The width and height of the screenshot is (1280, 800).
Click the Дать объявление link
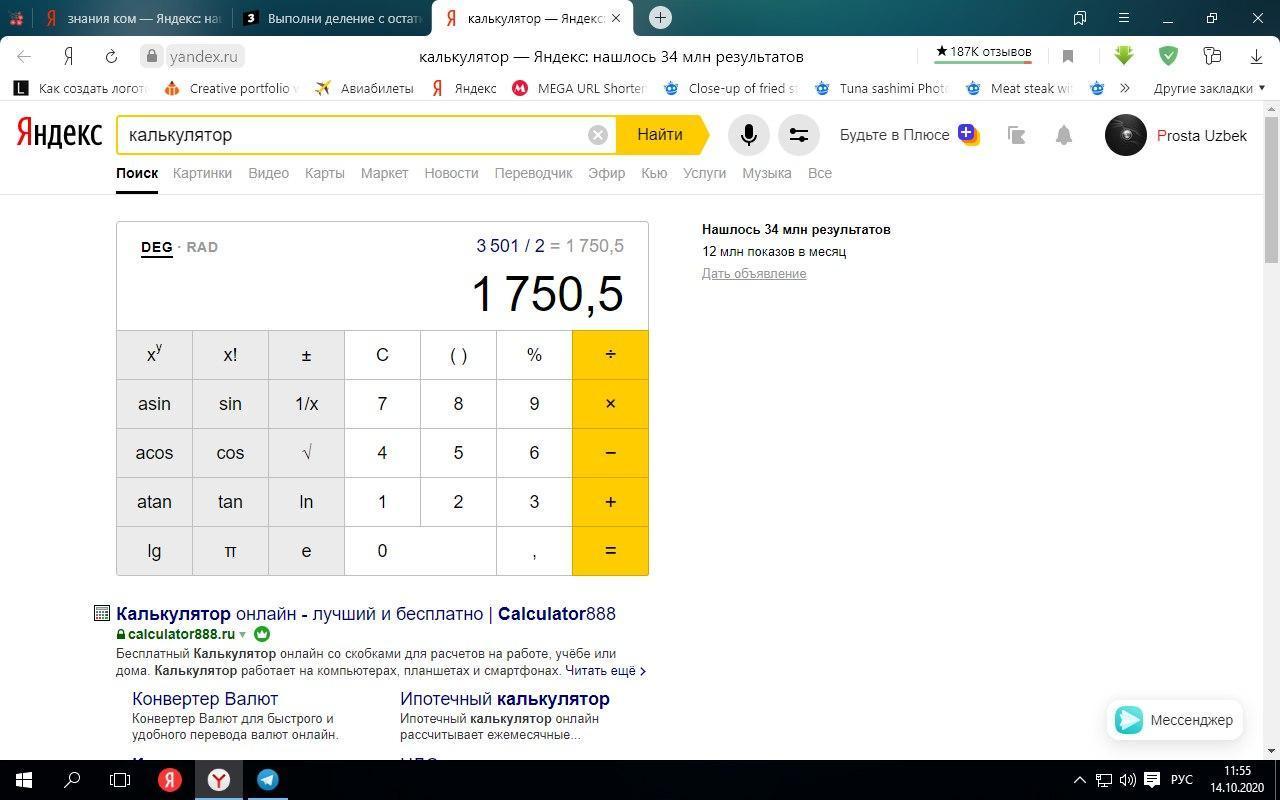tap(754, 274)
